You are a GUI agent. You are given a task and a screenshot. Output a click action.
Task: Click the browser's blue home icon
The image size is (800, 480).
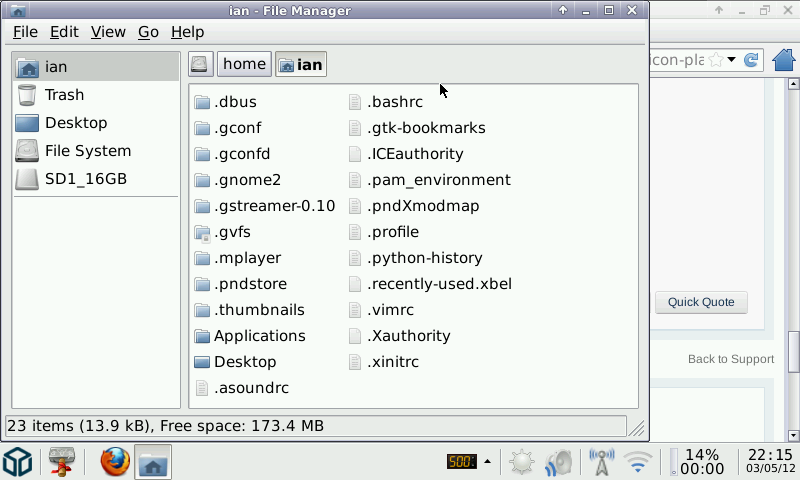point(785,60)
